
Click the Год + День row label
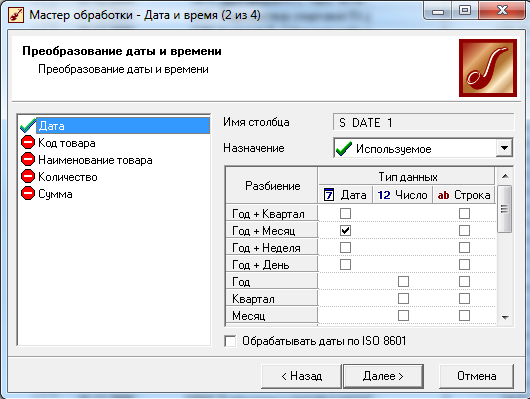point(272,264)
